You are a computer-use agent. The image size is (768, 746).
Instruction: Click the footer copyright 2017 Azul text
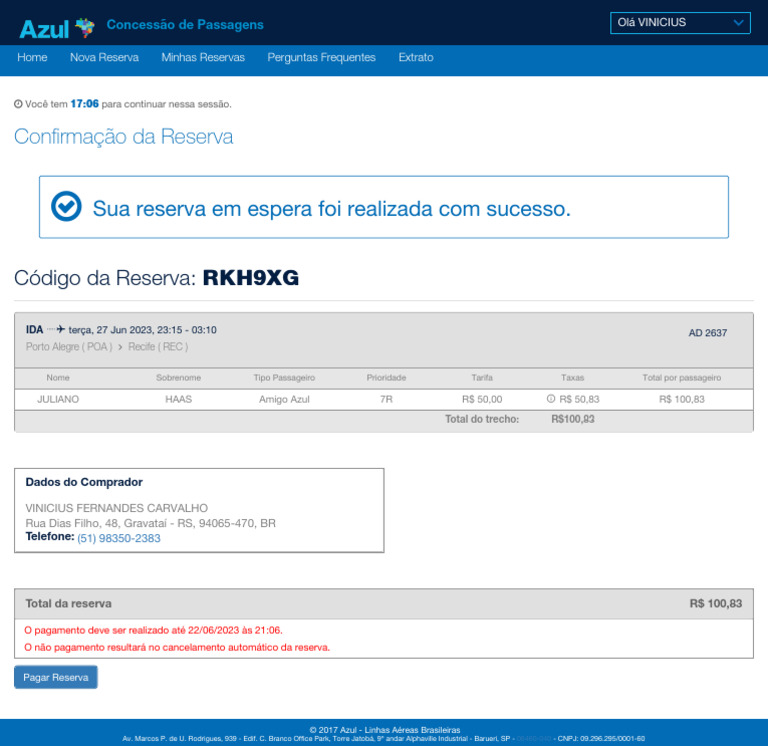[x=385, y=730]
